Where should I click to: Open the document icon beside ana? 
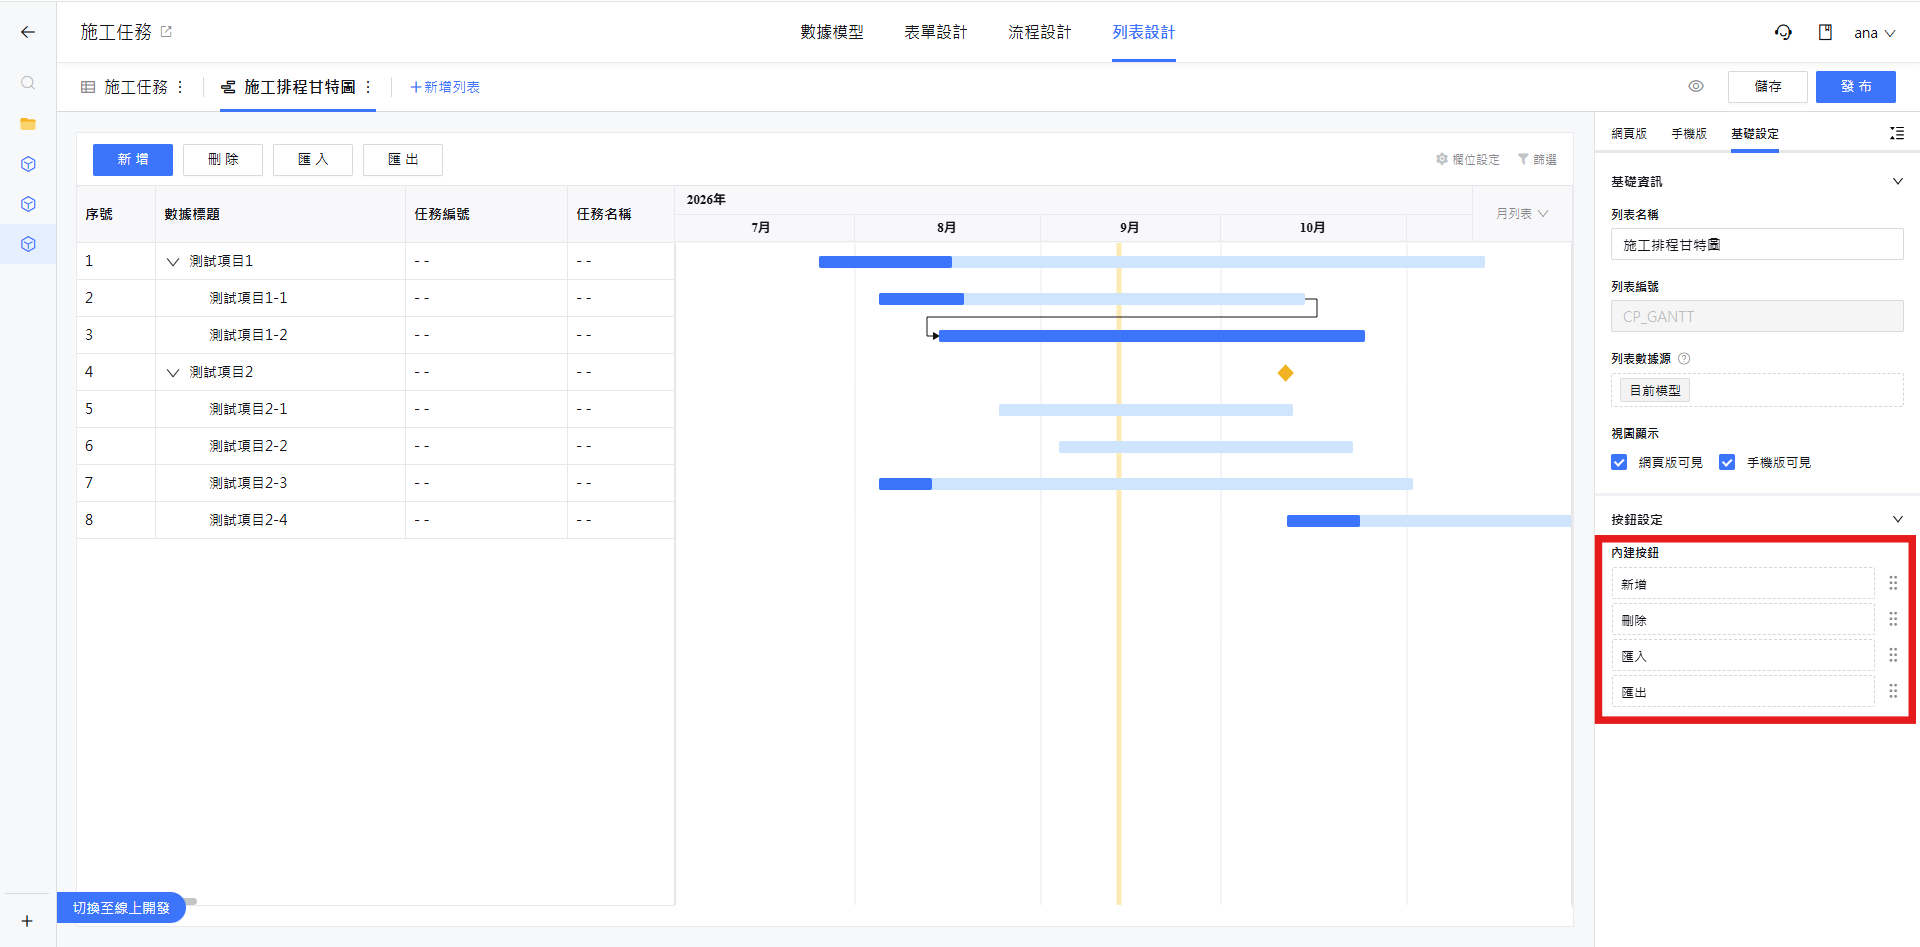pos(1825,32)
